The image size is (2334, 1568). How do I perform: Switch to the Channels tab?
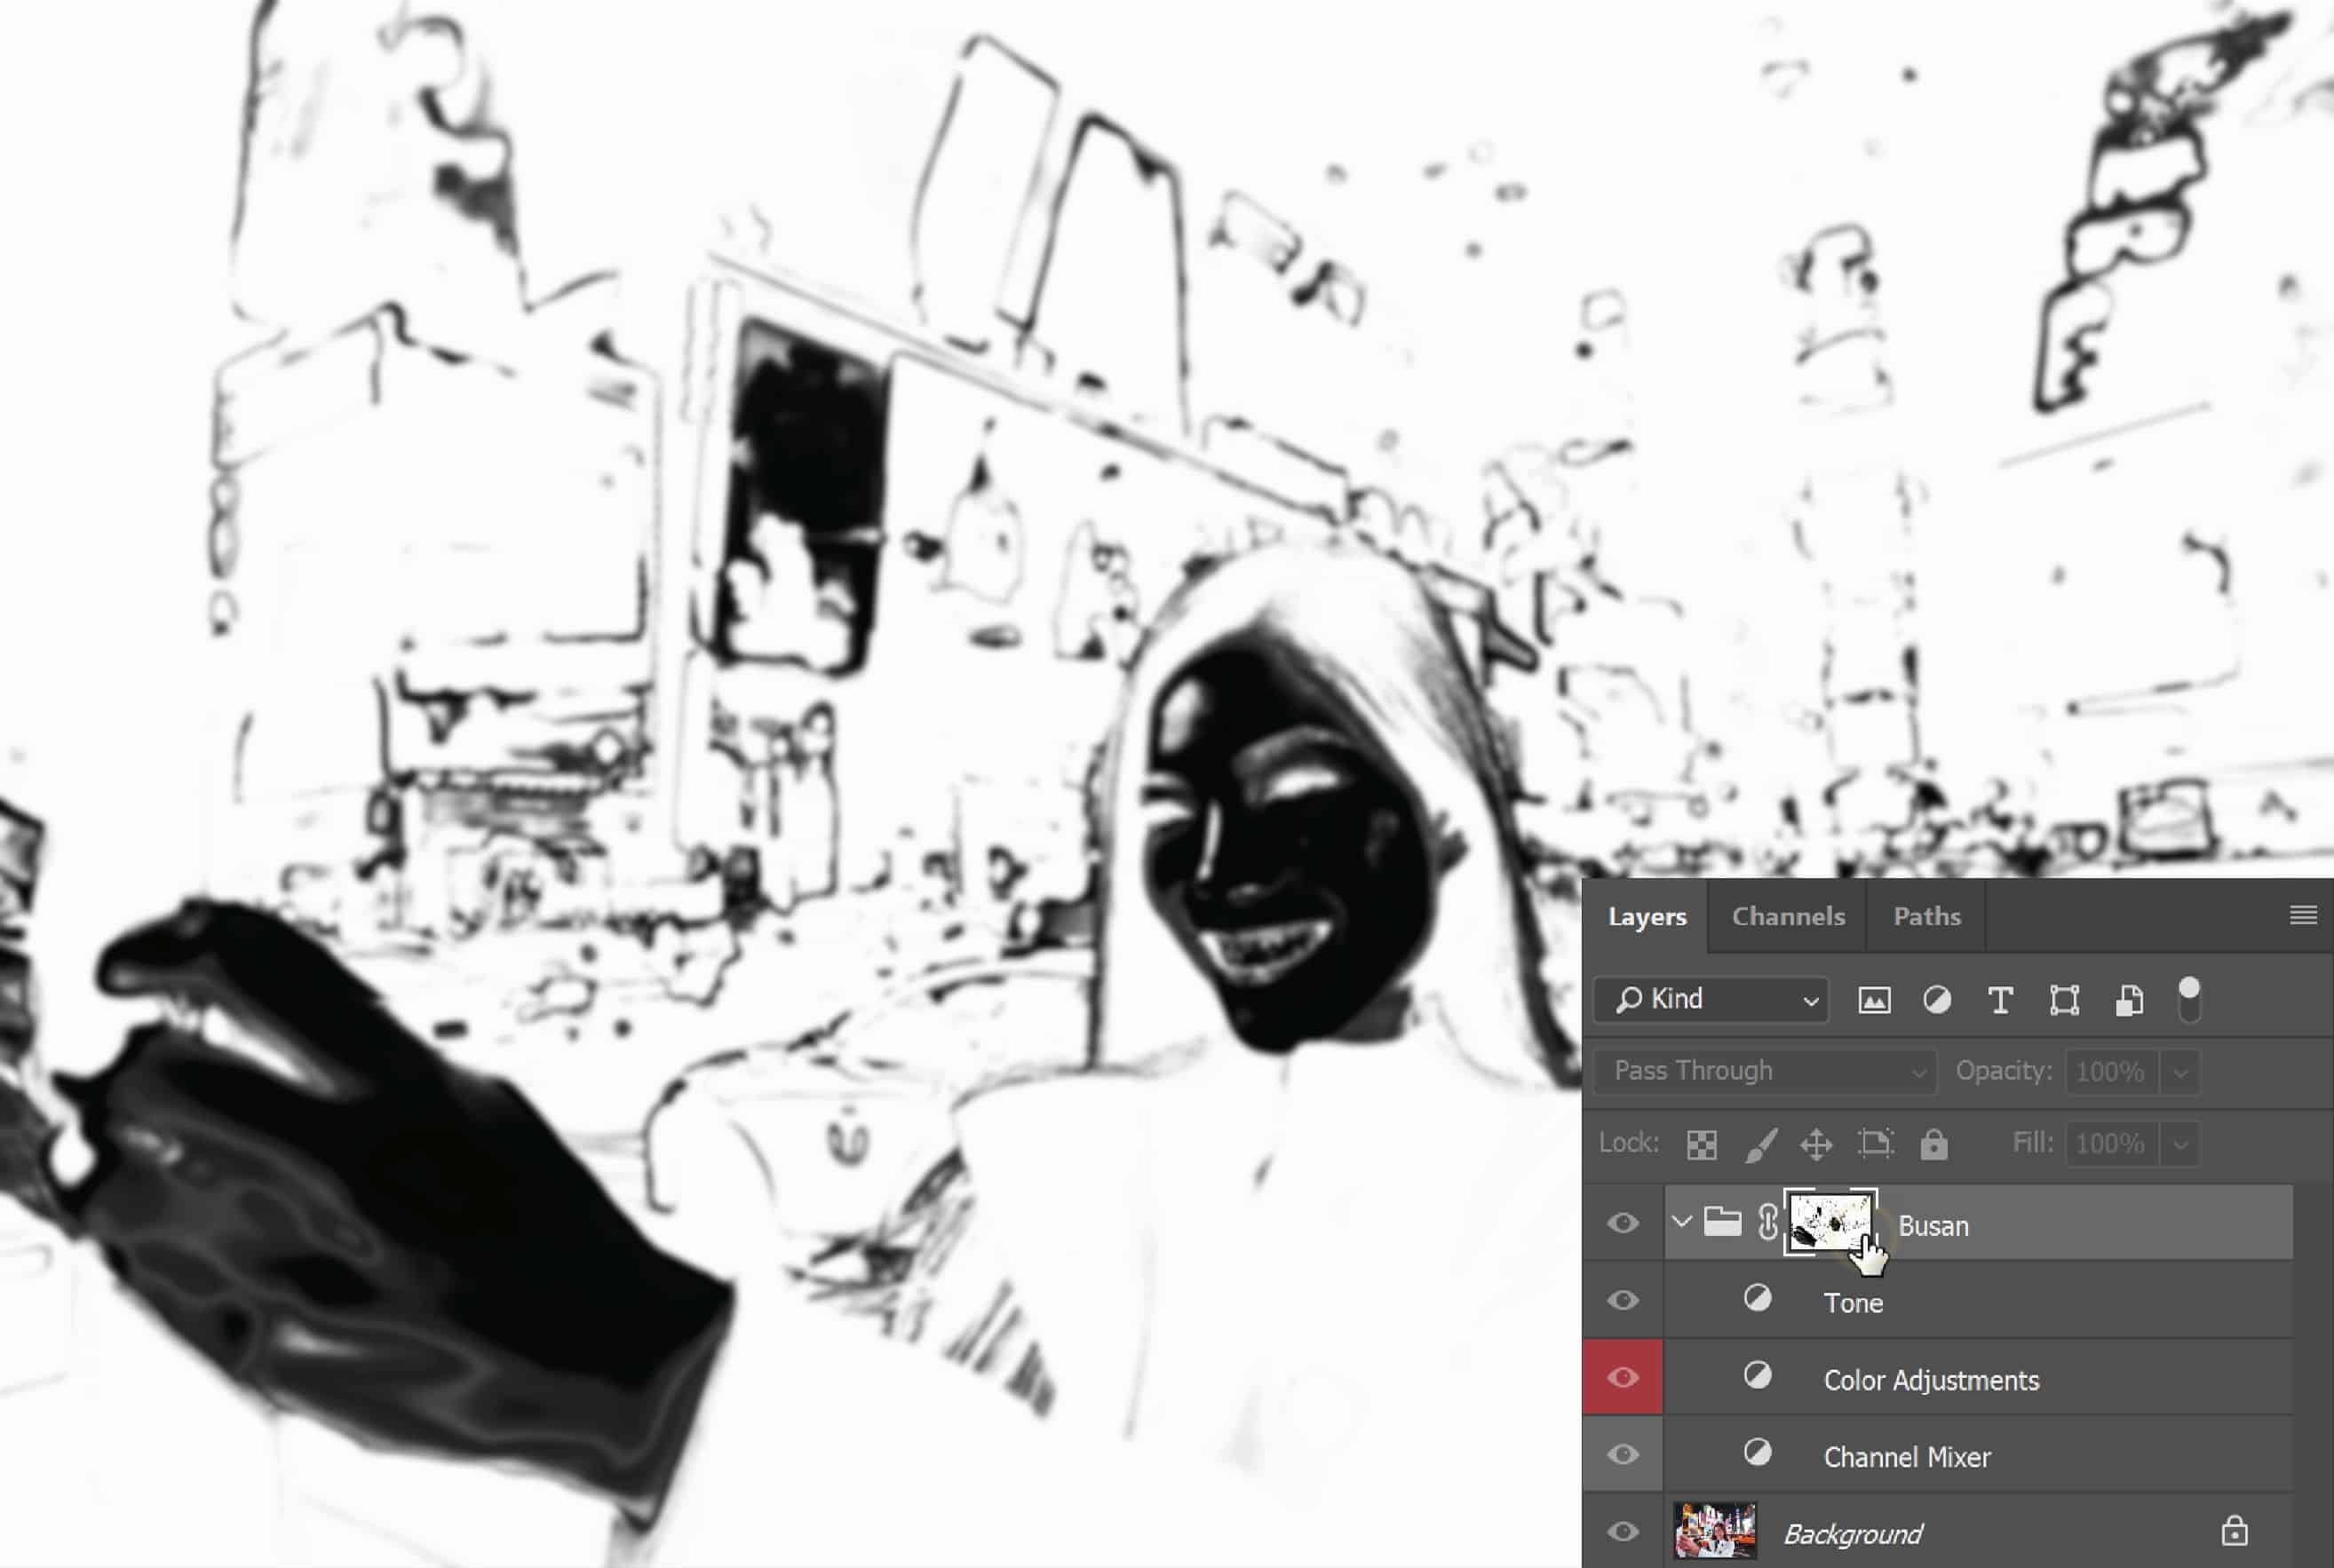[1788, 916]
